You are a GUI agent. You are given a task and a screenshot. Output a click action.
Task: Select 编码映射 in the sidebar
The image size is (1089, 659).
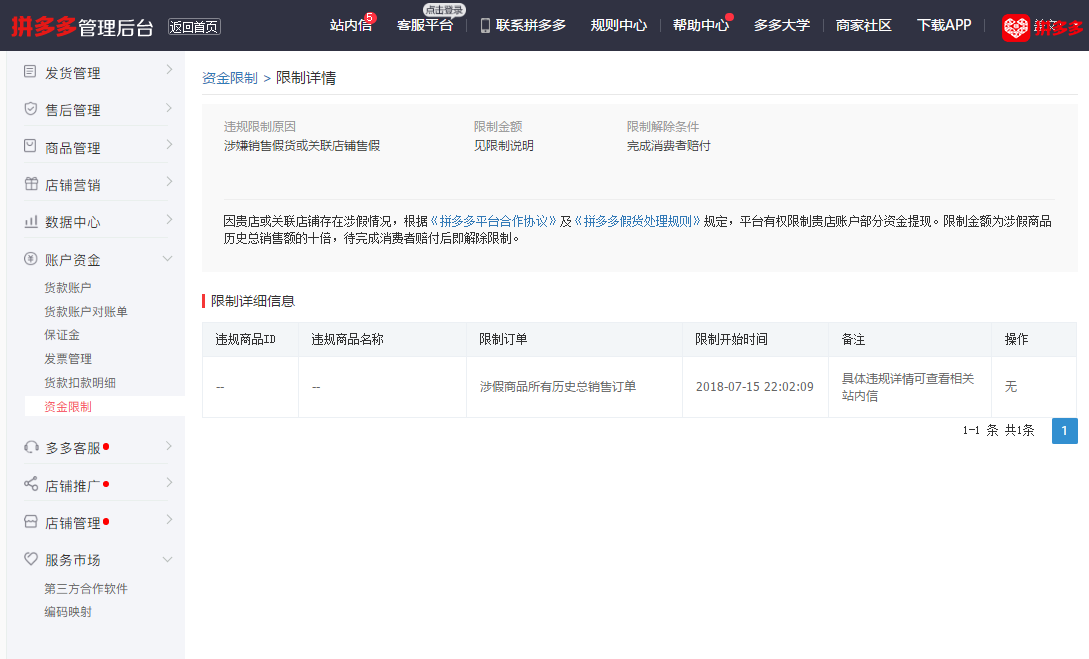(x=67, y=612)
